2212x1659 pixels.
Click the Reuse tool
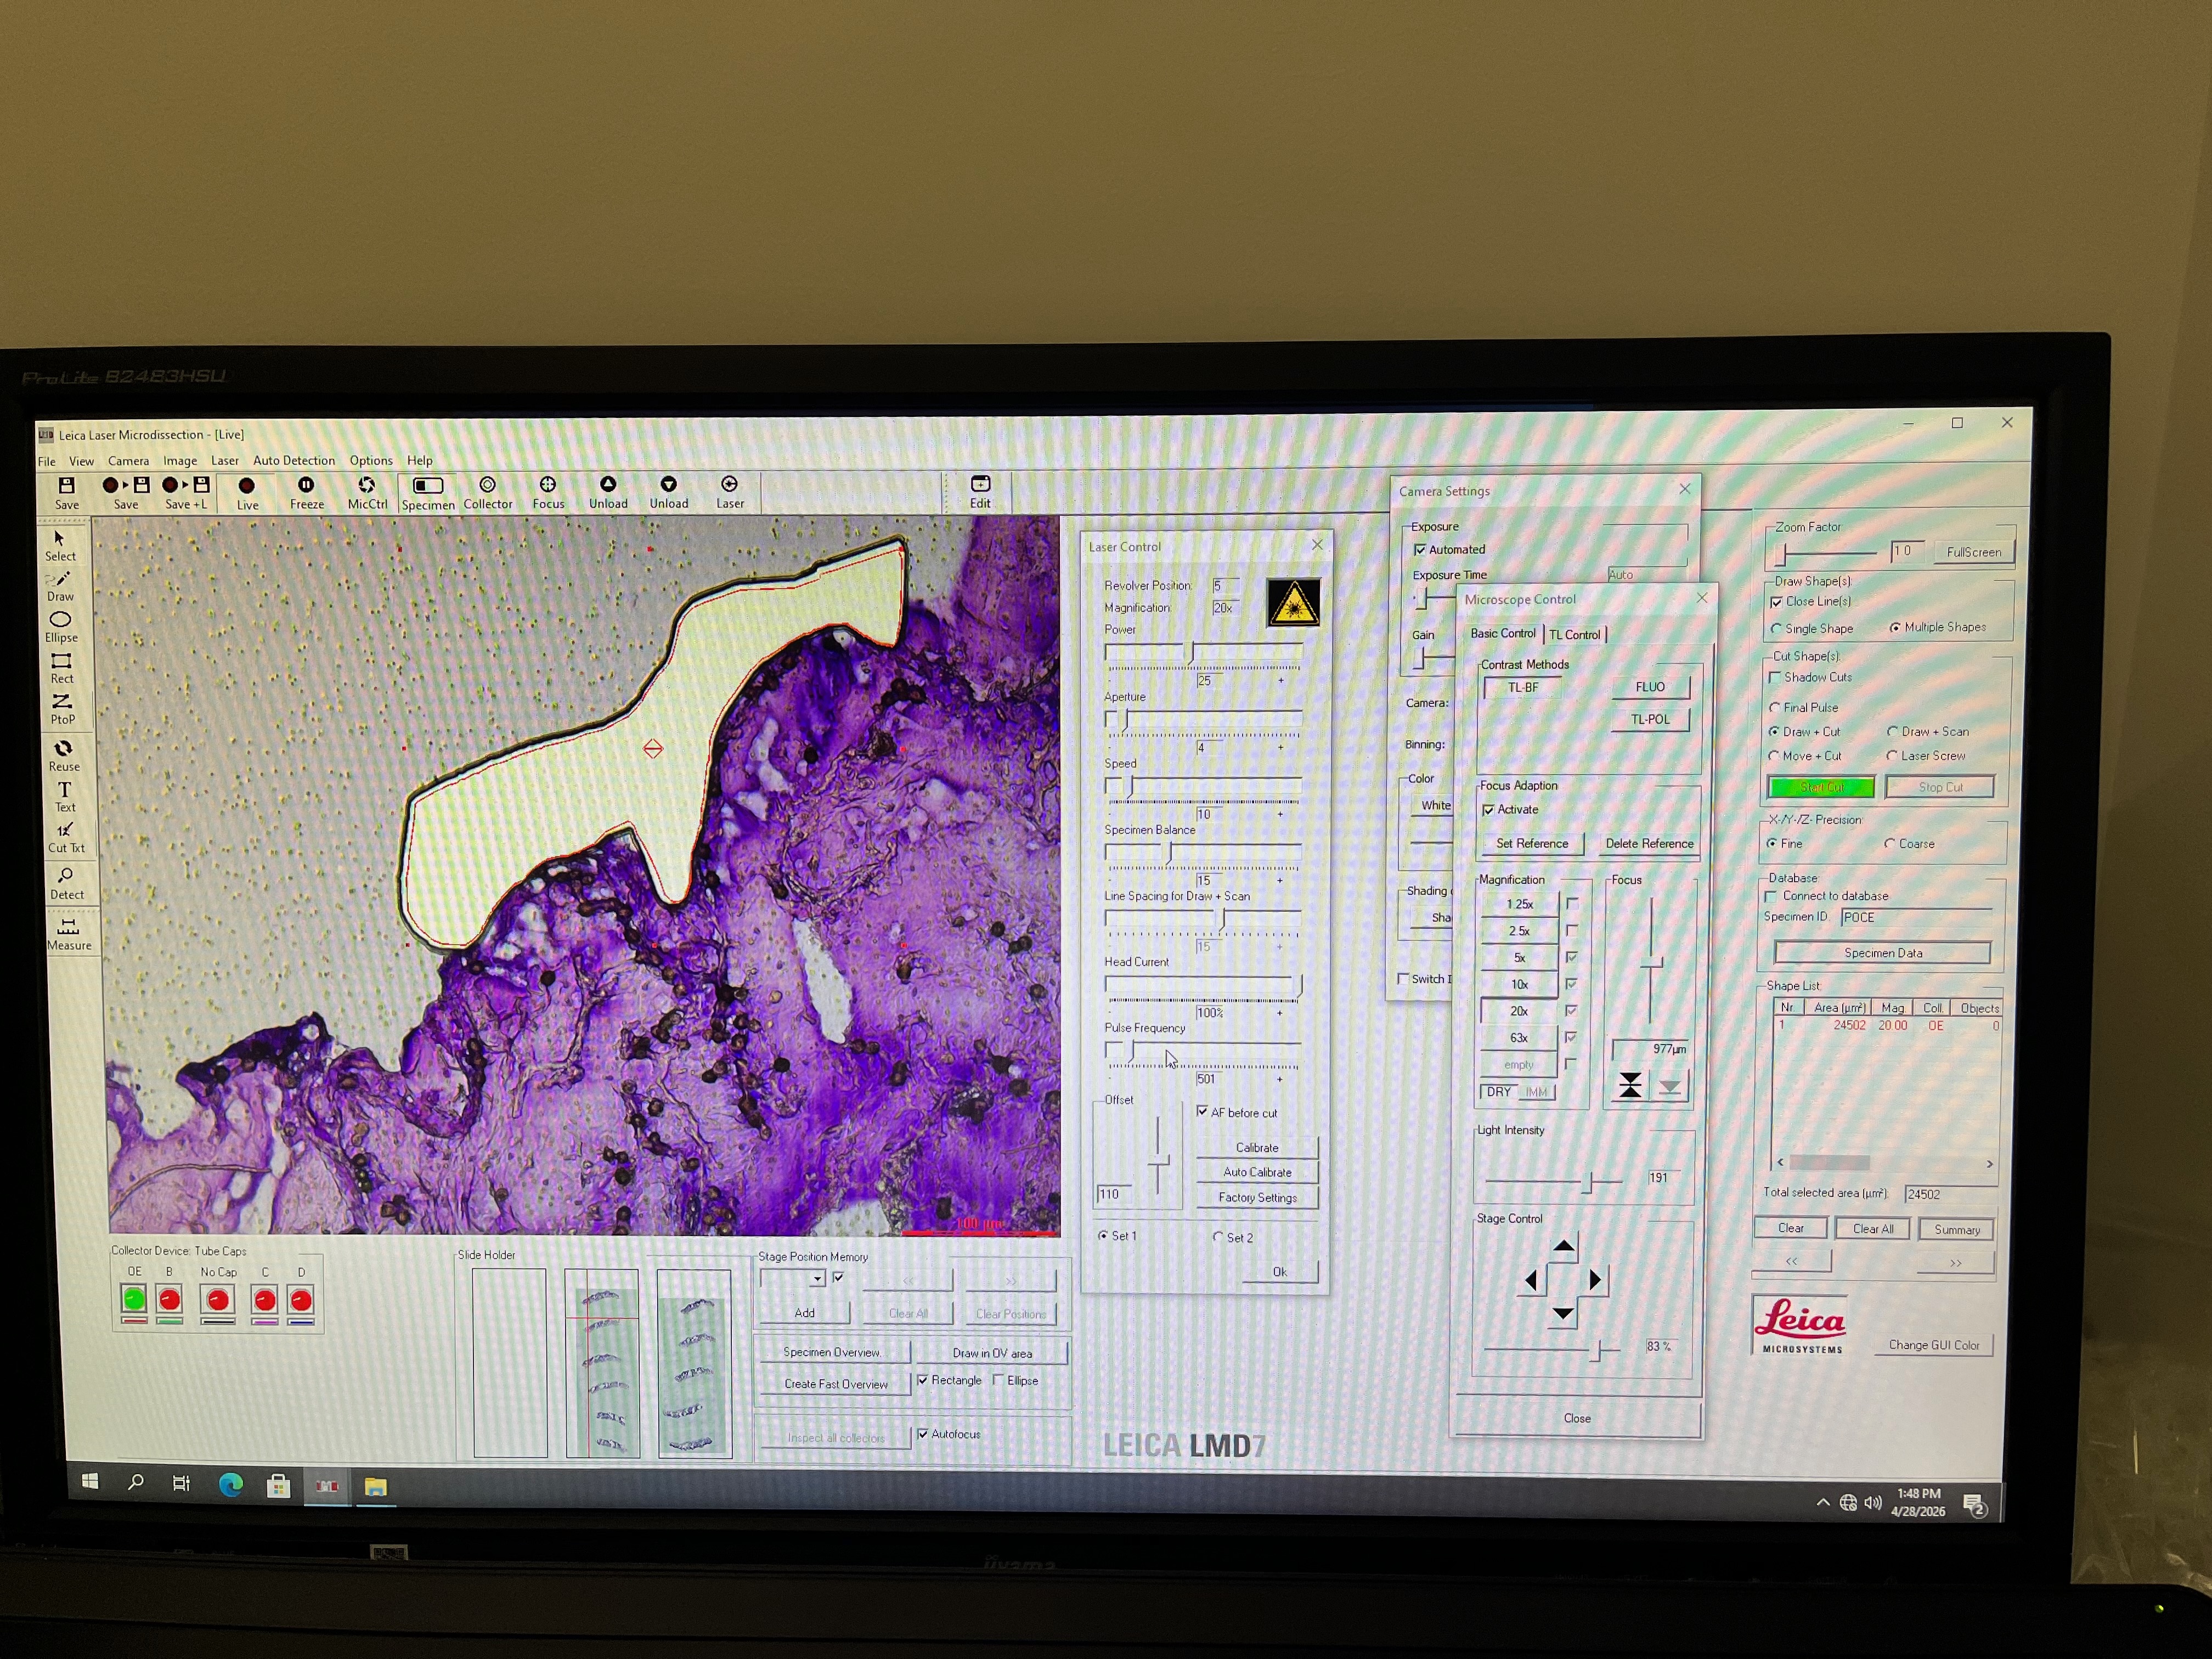point(63,756)
